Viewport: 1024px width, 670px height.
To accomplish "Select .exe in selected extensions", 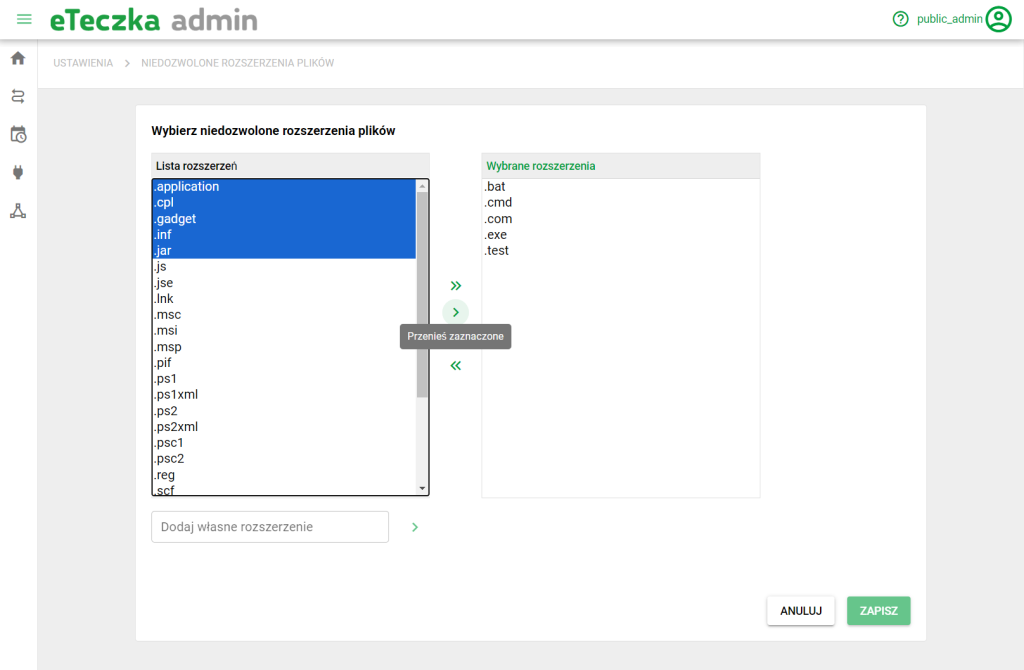I will 620,234.
